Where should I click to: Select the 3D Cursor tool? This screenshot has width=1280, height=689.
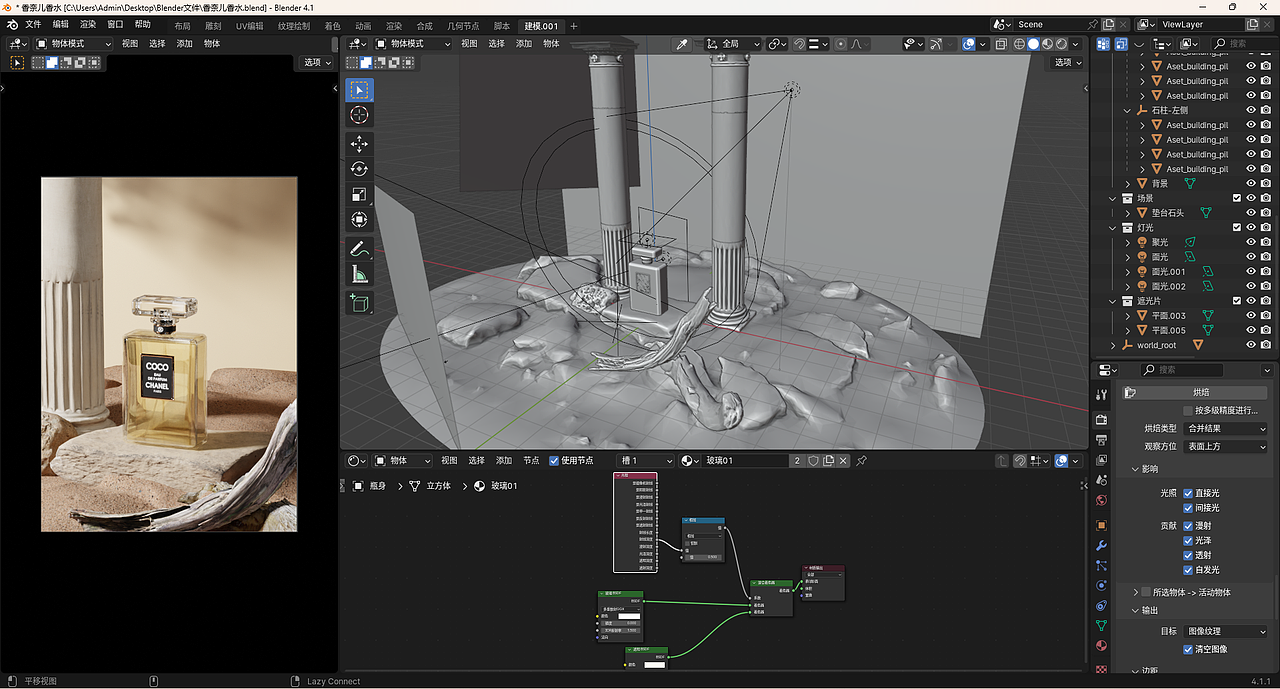(x=359, y=116)
